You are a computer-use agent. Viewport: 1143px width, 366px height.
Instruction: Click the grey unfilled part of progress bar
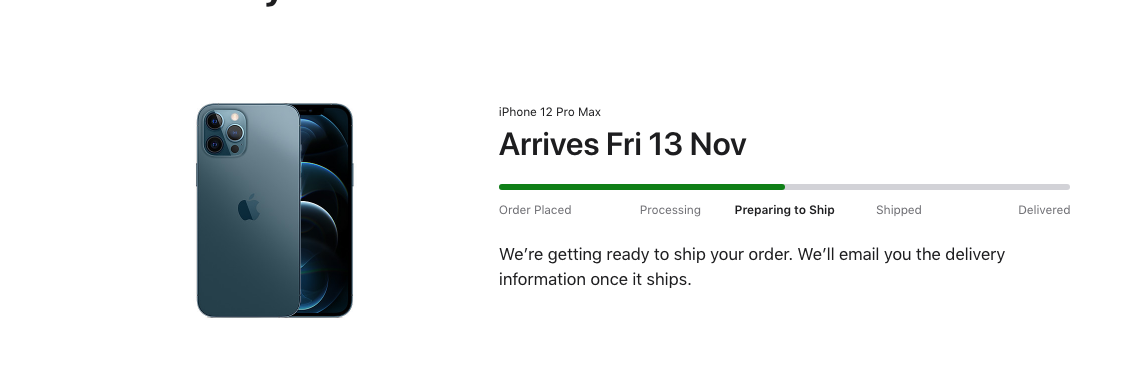pyautogui.click(x=927, y=187)
